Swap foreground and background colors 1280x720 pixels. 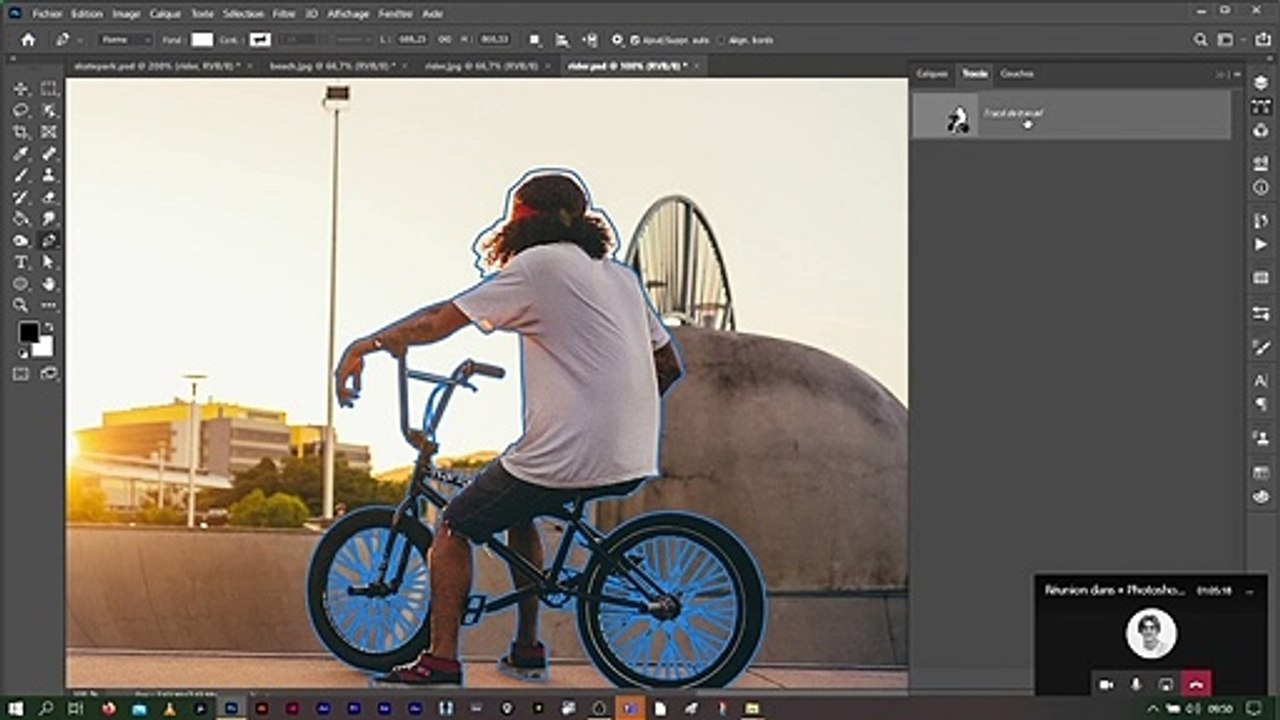pyautogui.click(x=49, y=327)
